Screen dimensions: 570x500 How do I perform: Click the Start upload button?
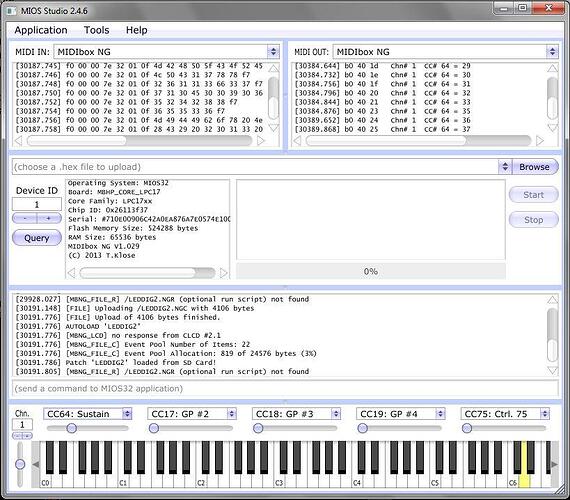(x=533, y=195)
